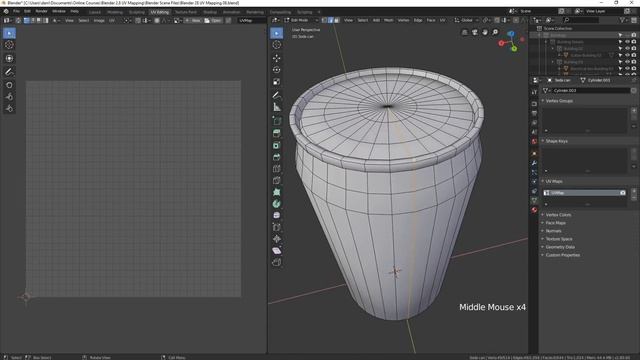Choose the Grab sculpt tool in UV editor

click(x=9, y=85)
